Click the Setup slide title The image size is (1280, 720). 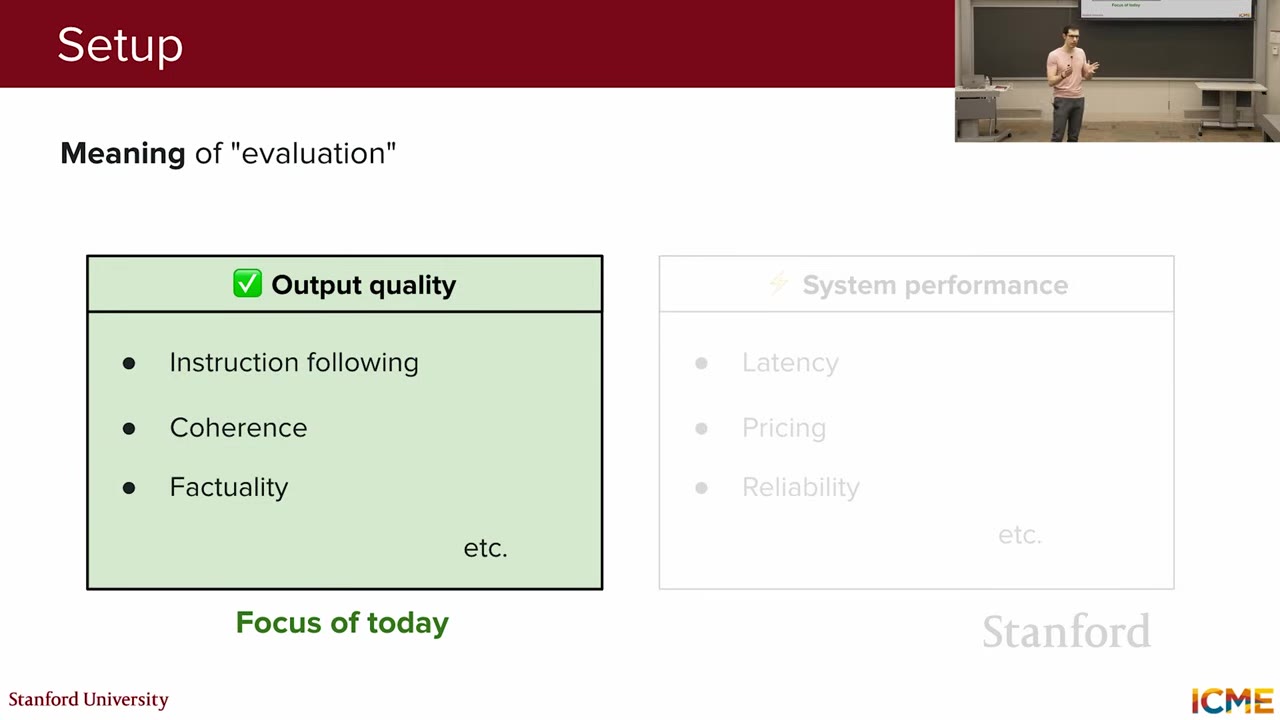coord(120,45)
